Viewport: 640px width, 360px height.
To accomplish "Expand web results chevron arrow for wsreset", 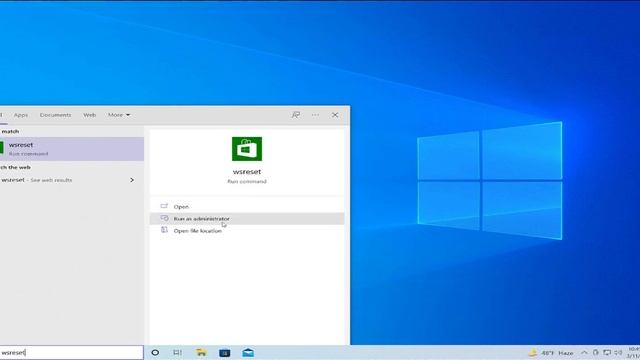I will (132, 180).
